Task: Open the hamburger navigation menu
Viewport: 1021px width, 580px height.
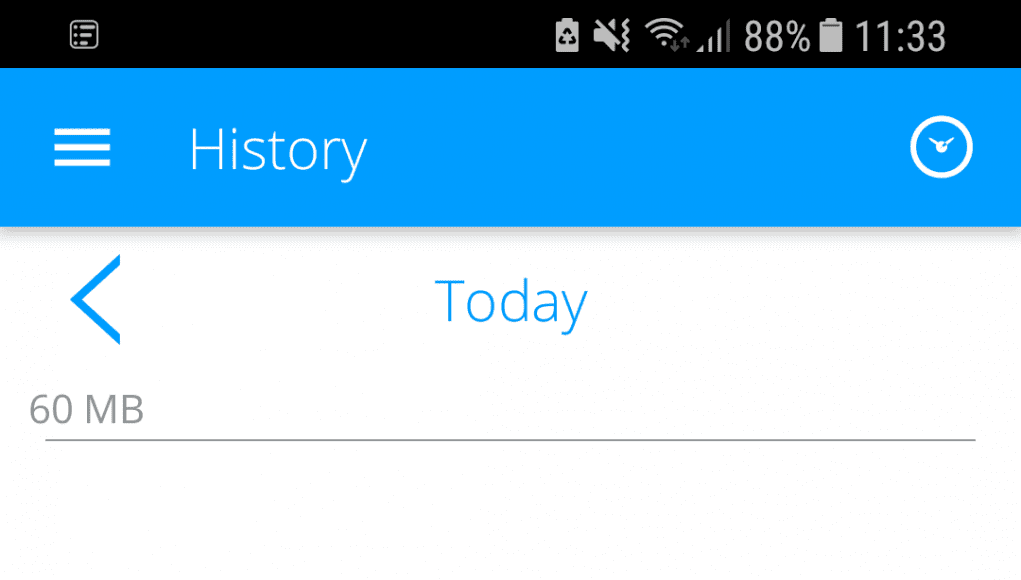Action: tap(82, 147)
